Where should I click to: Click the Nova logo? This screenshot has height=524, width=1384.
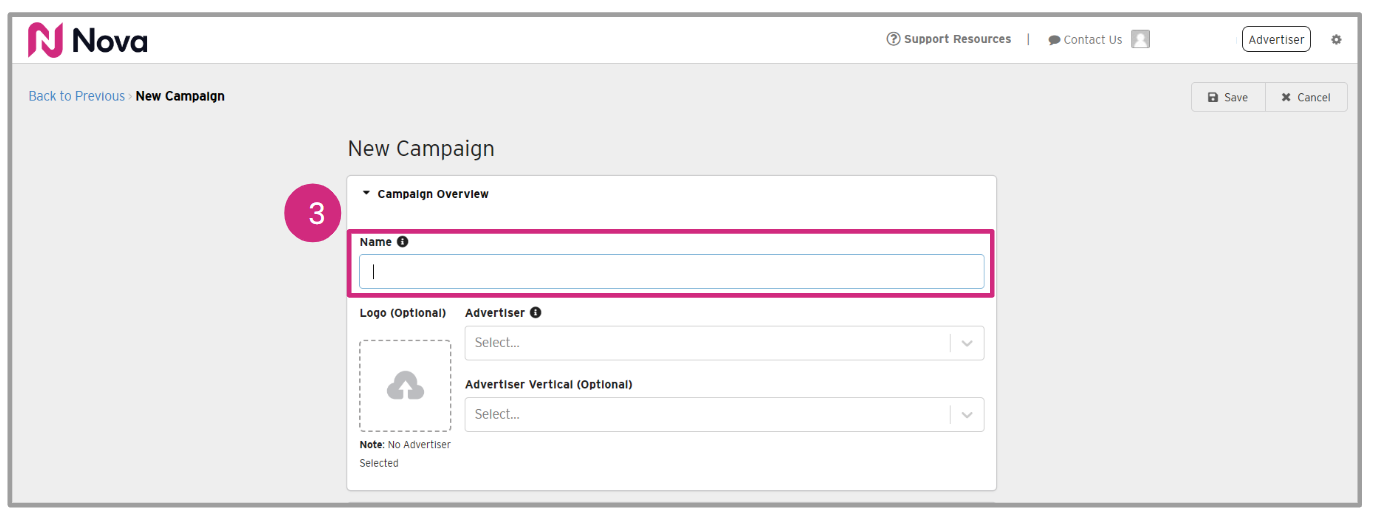87,40
